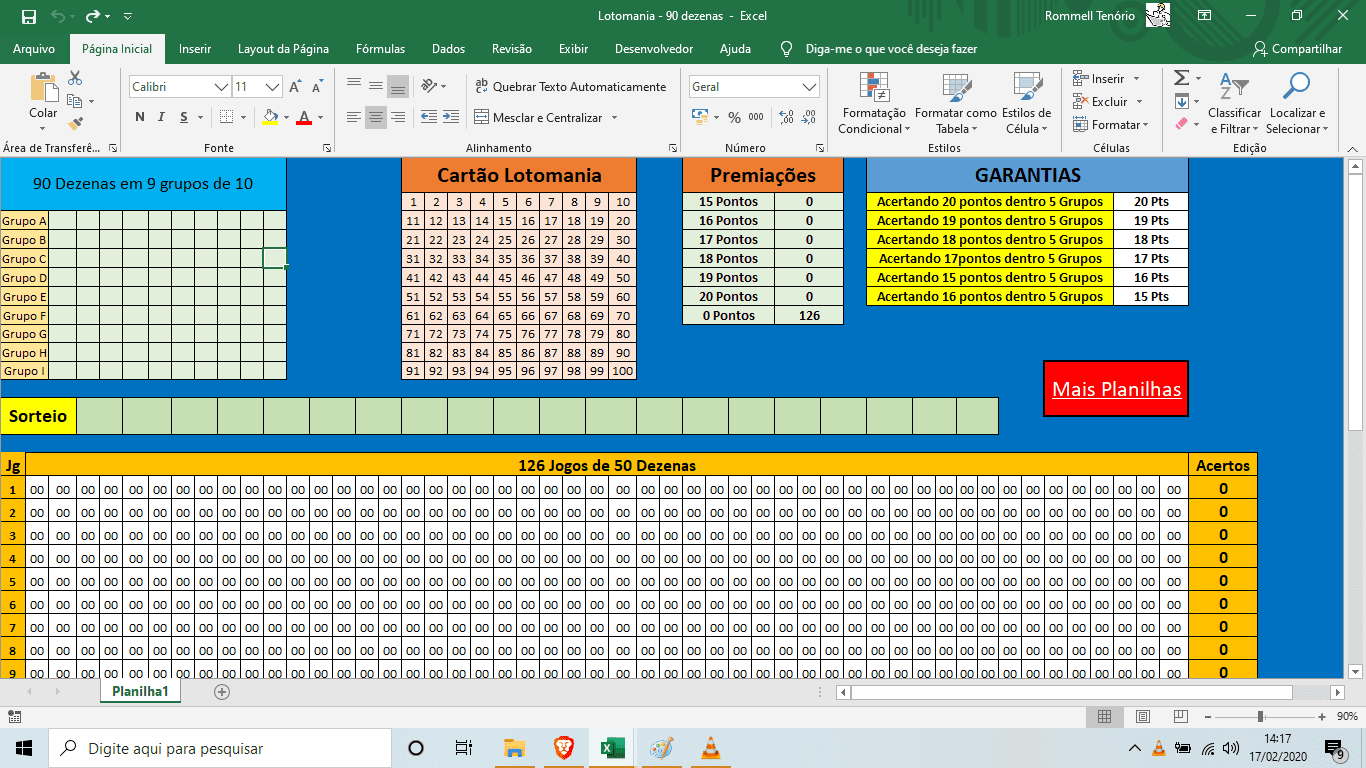The width and height of the screenshot is (1366, 768).
Task: Open the Calibri font name dropdown
Action: [222, 87]
